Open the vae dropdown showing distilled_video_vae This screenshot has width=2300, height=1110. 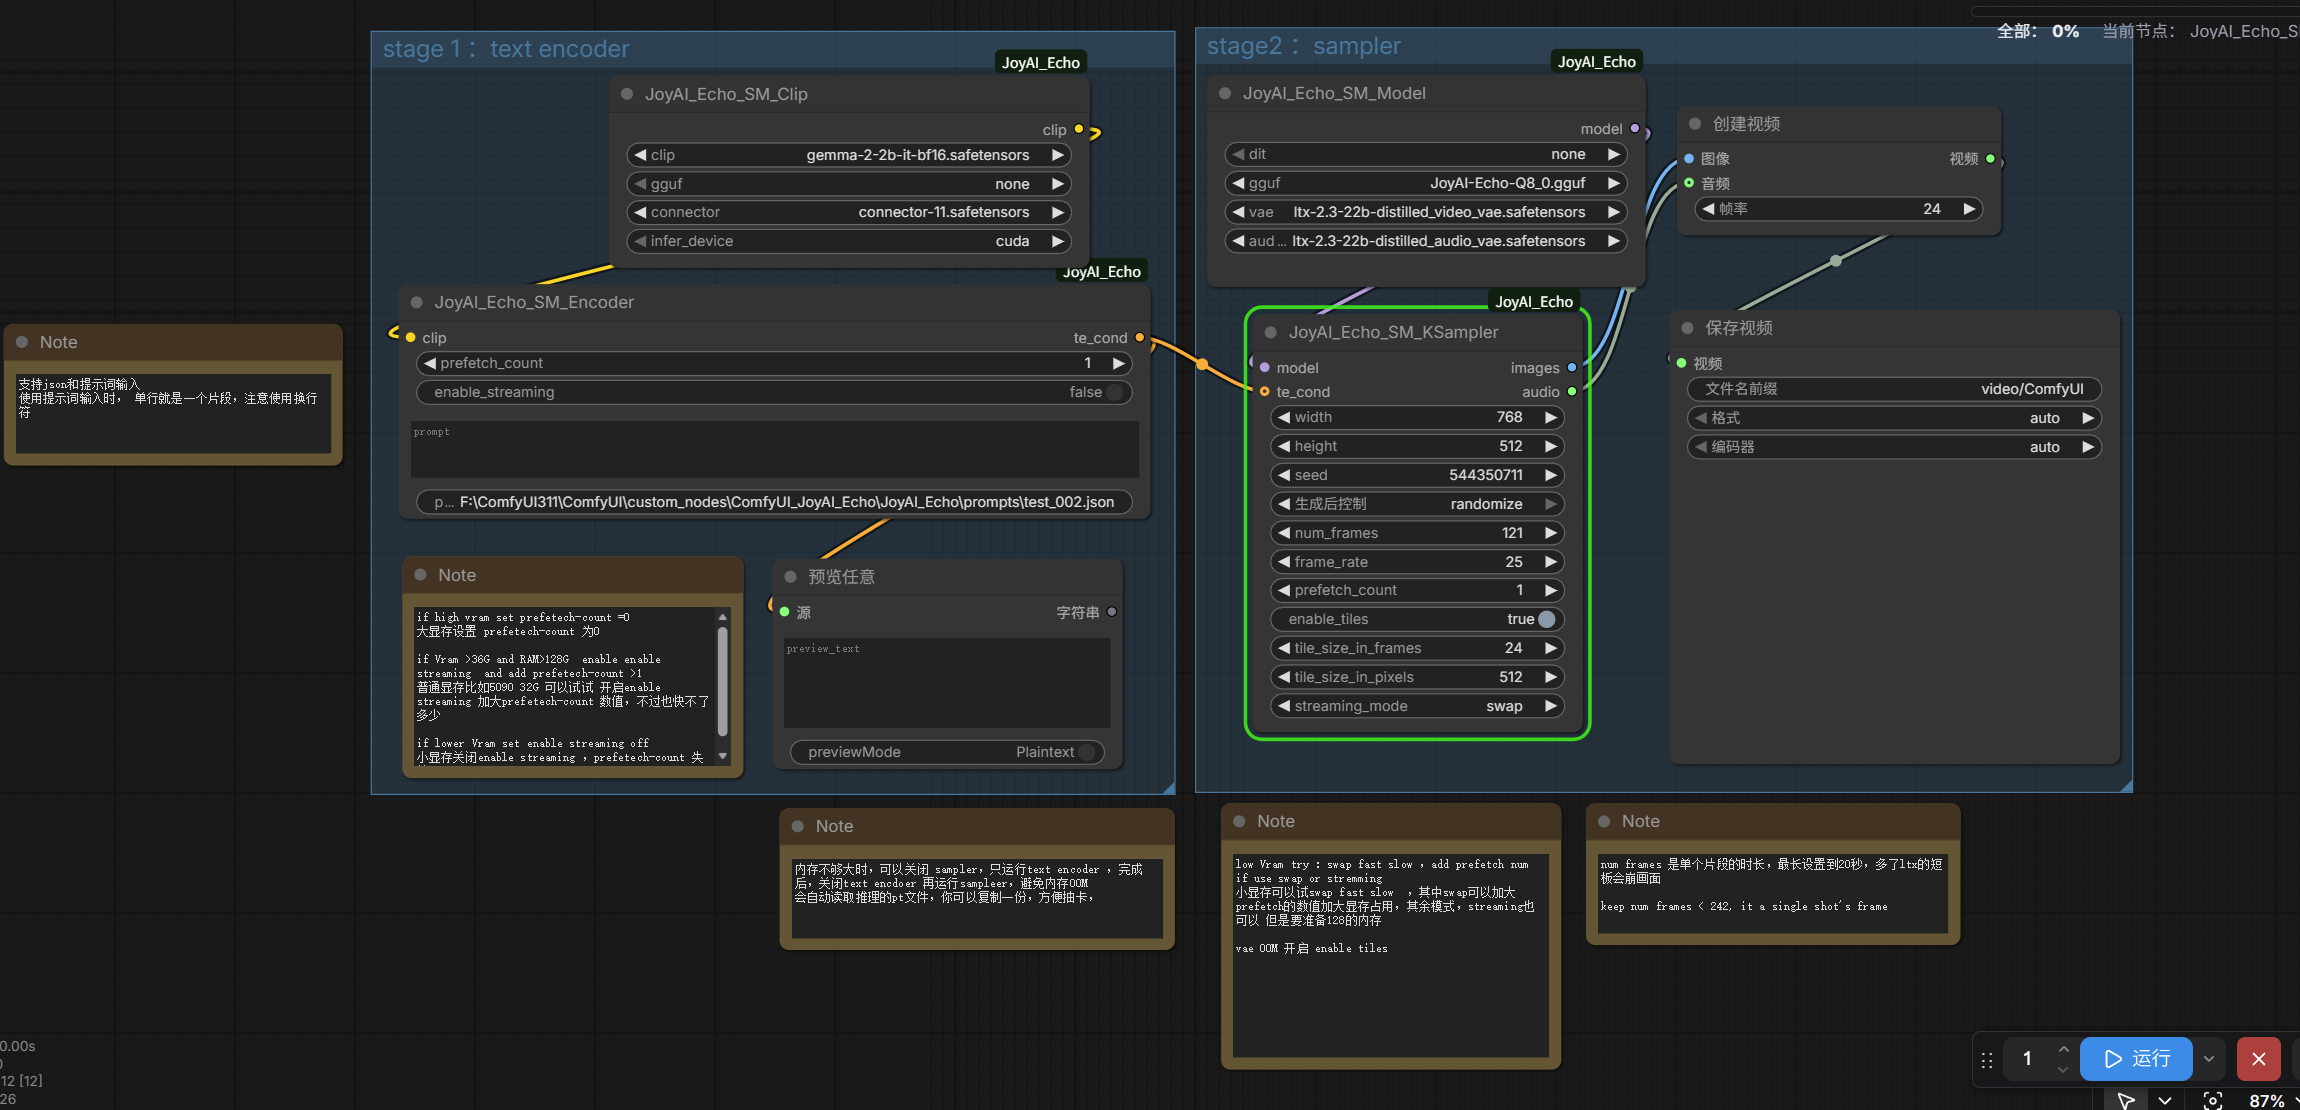[x=1426, y=212]
